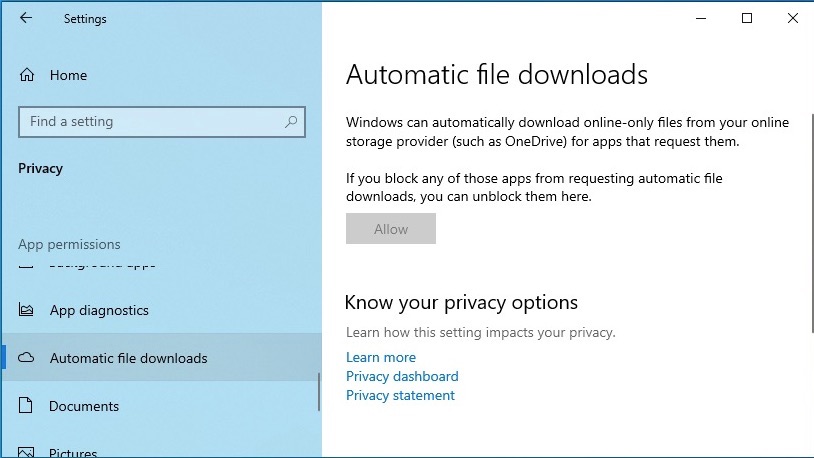The image size is (814, 458).
Task: Open App diagnostics settings
Action: pos(99,310)
